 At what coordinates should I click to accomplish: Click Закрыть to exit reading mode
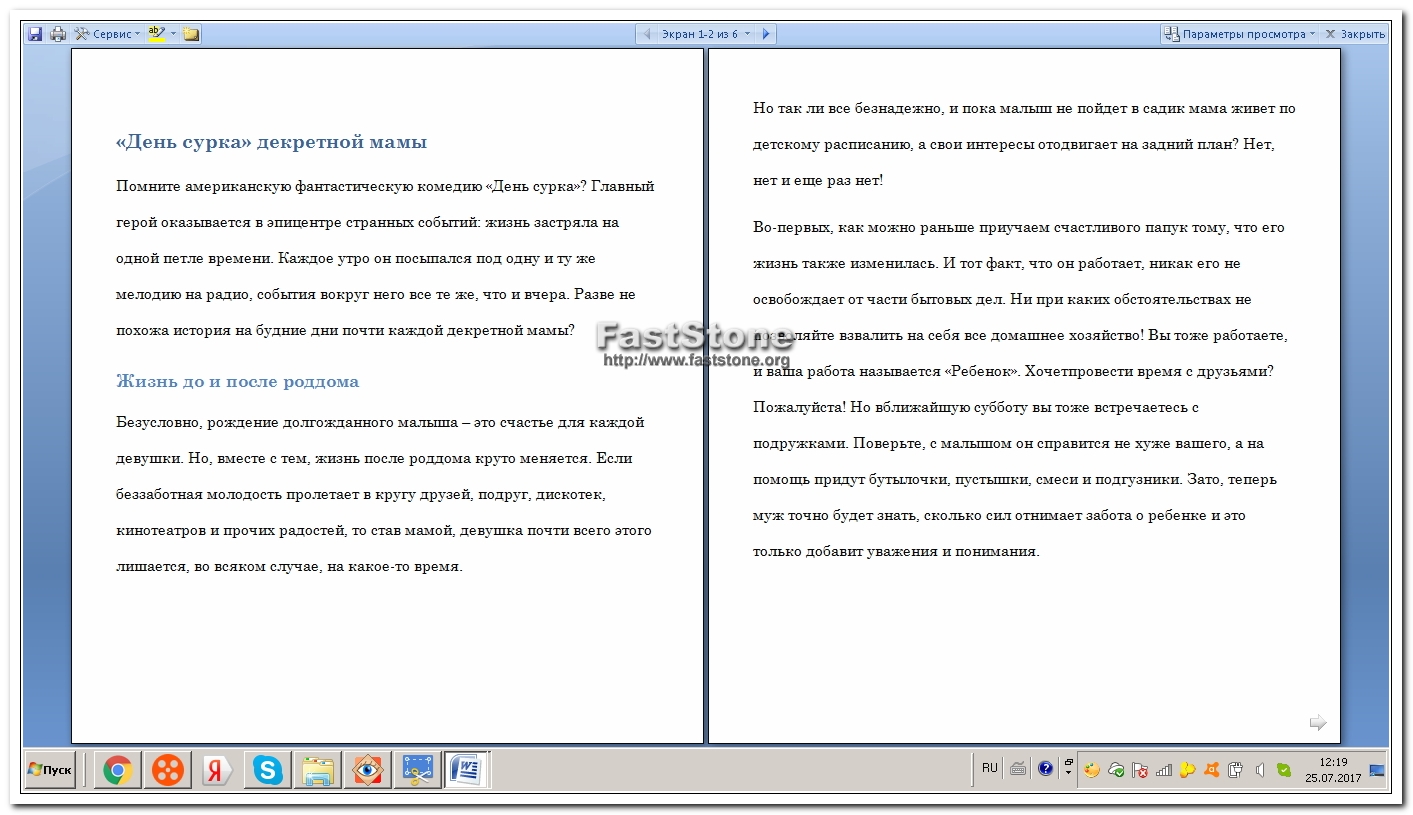pos(1355,34)
